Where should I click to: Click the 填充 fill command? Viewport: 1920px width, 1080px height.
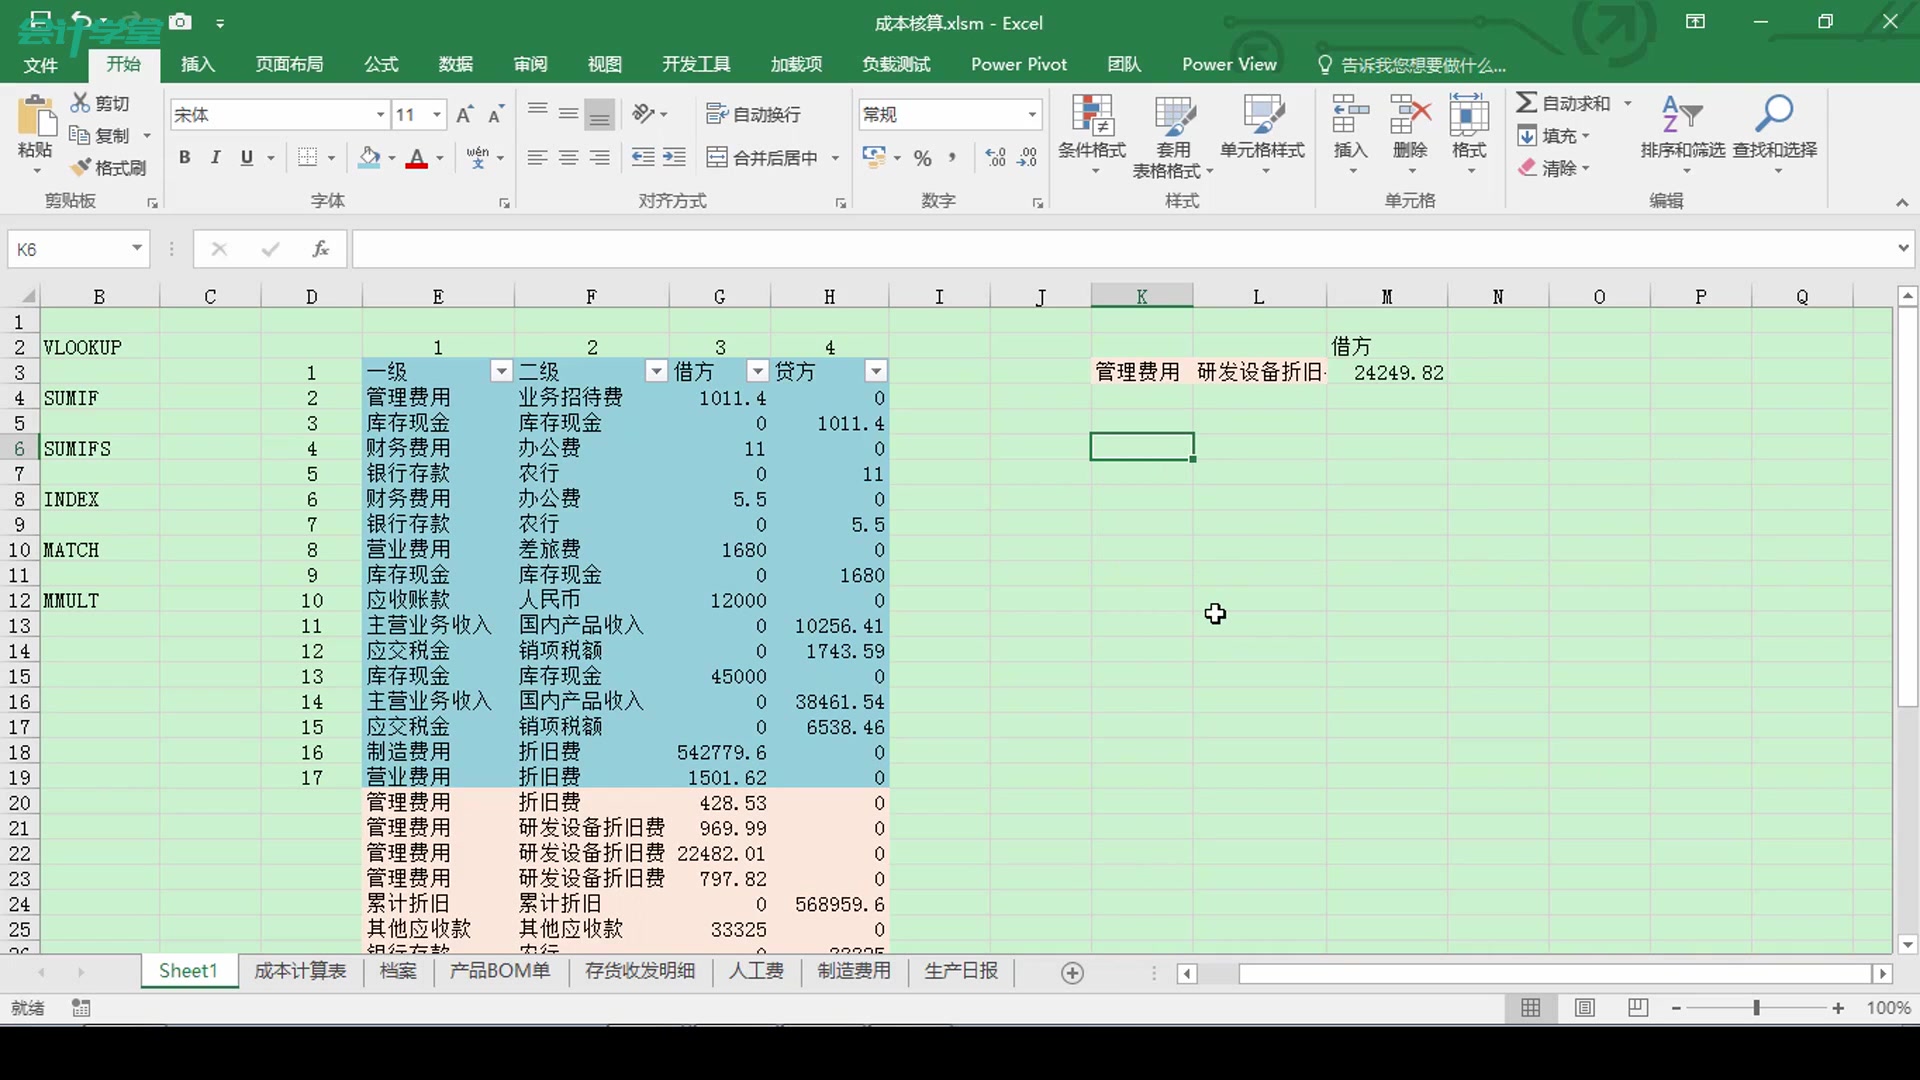coord(1554,136)
